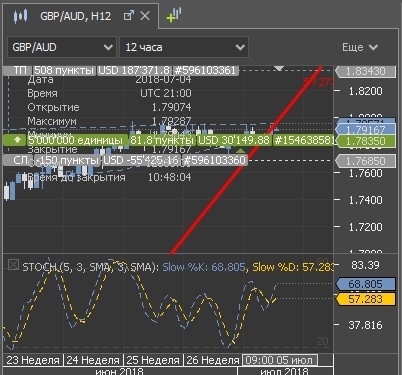Click the blue 68.805 Slow %K tag
This screenshot has height=375, width=402.
click(x=365, y=284)
